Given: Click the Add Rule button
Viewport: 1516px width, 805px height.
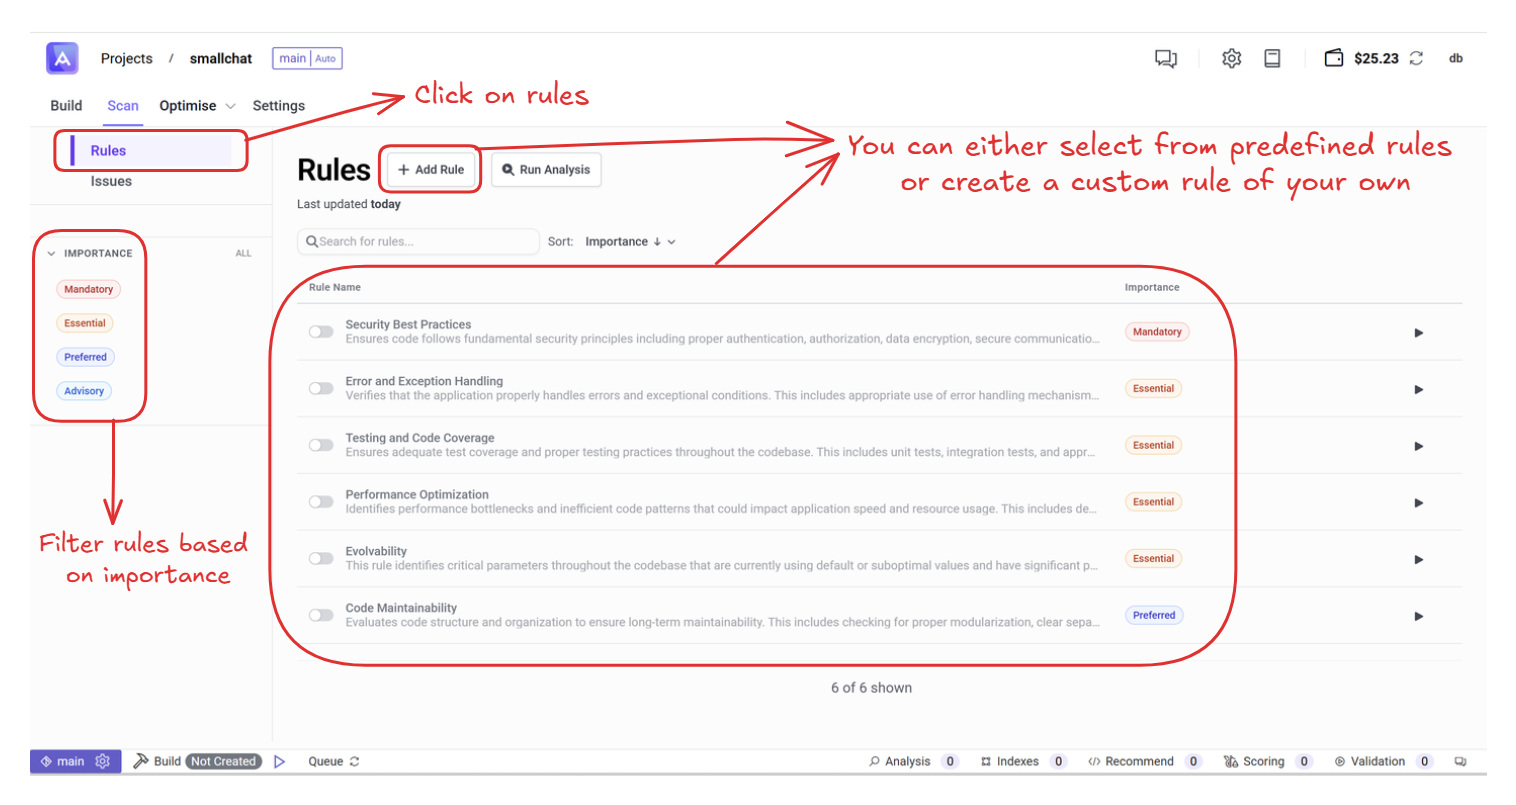Looking at the screenshot, I should click(x=431, y=170).
